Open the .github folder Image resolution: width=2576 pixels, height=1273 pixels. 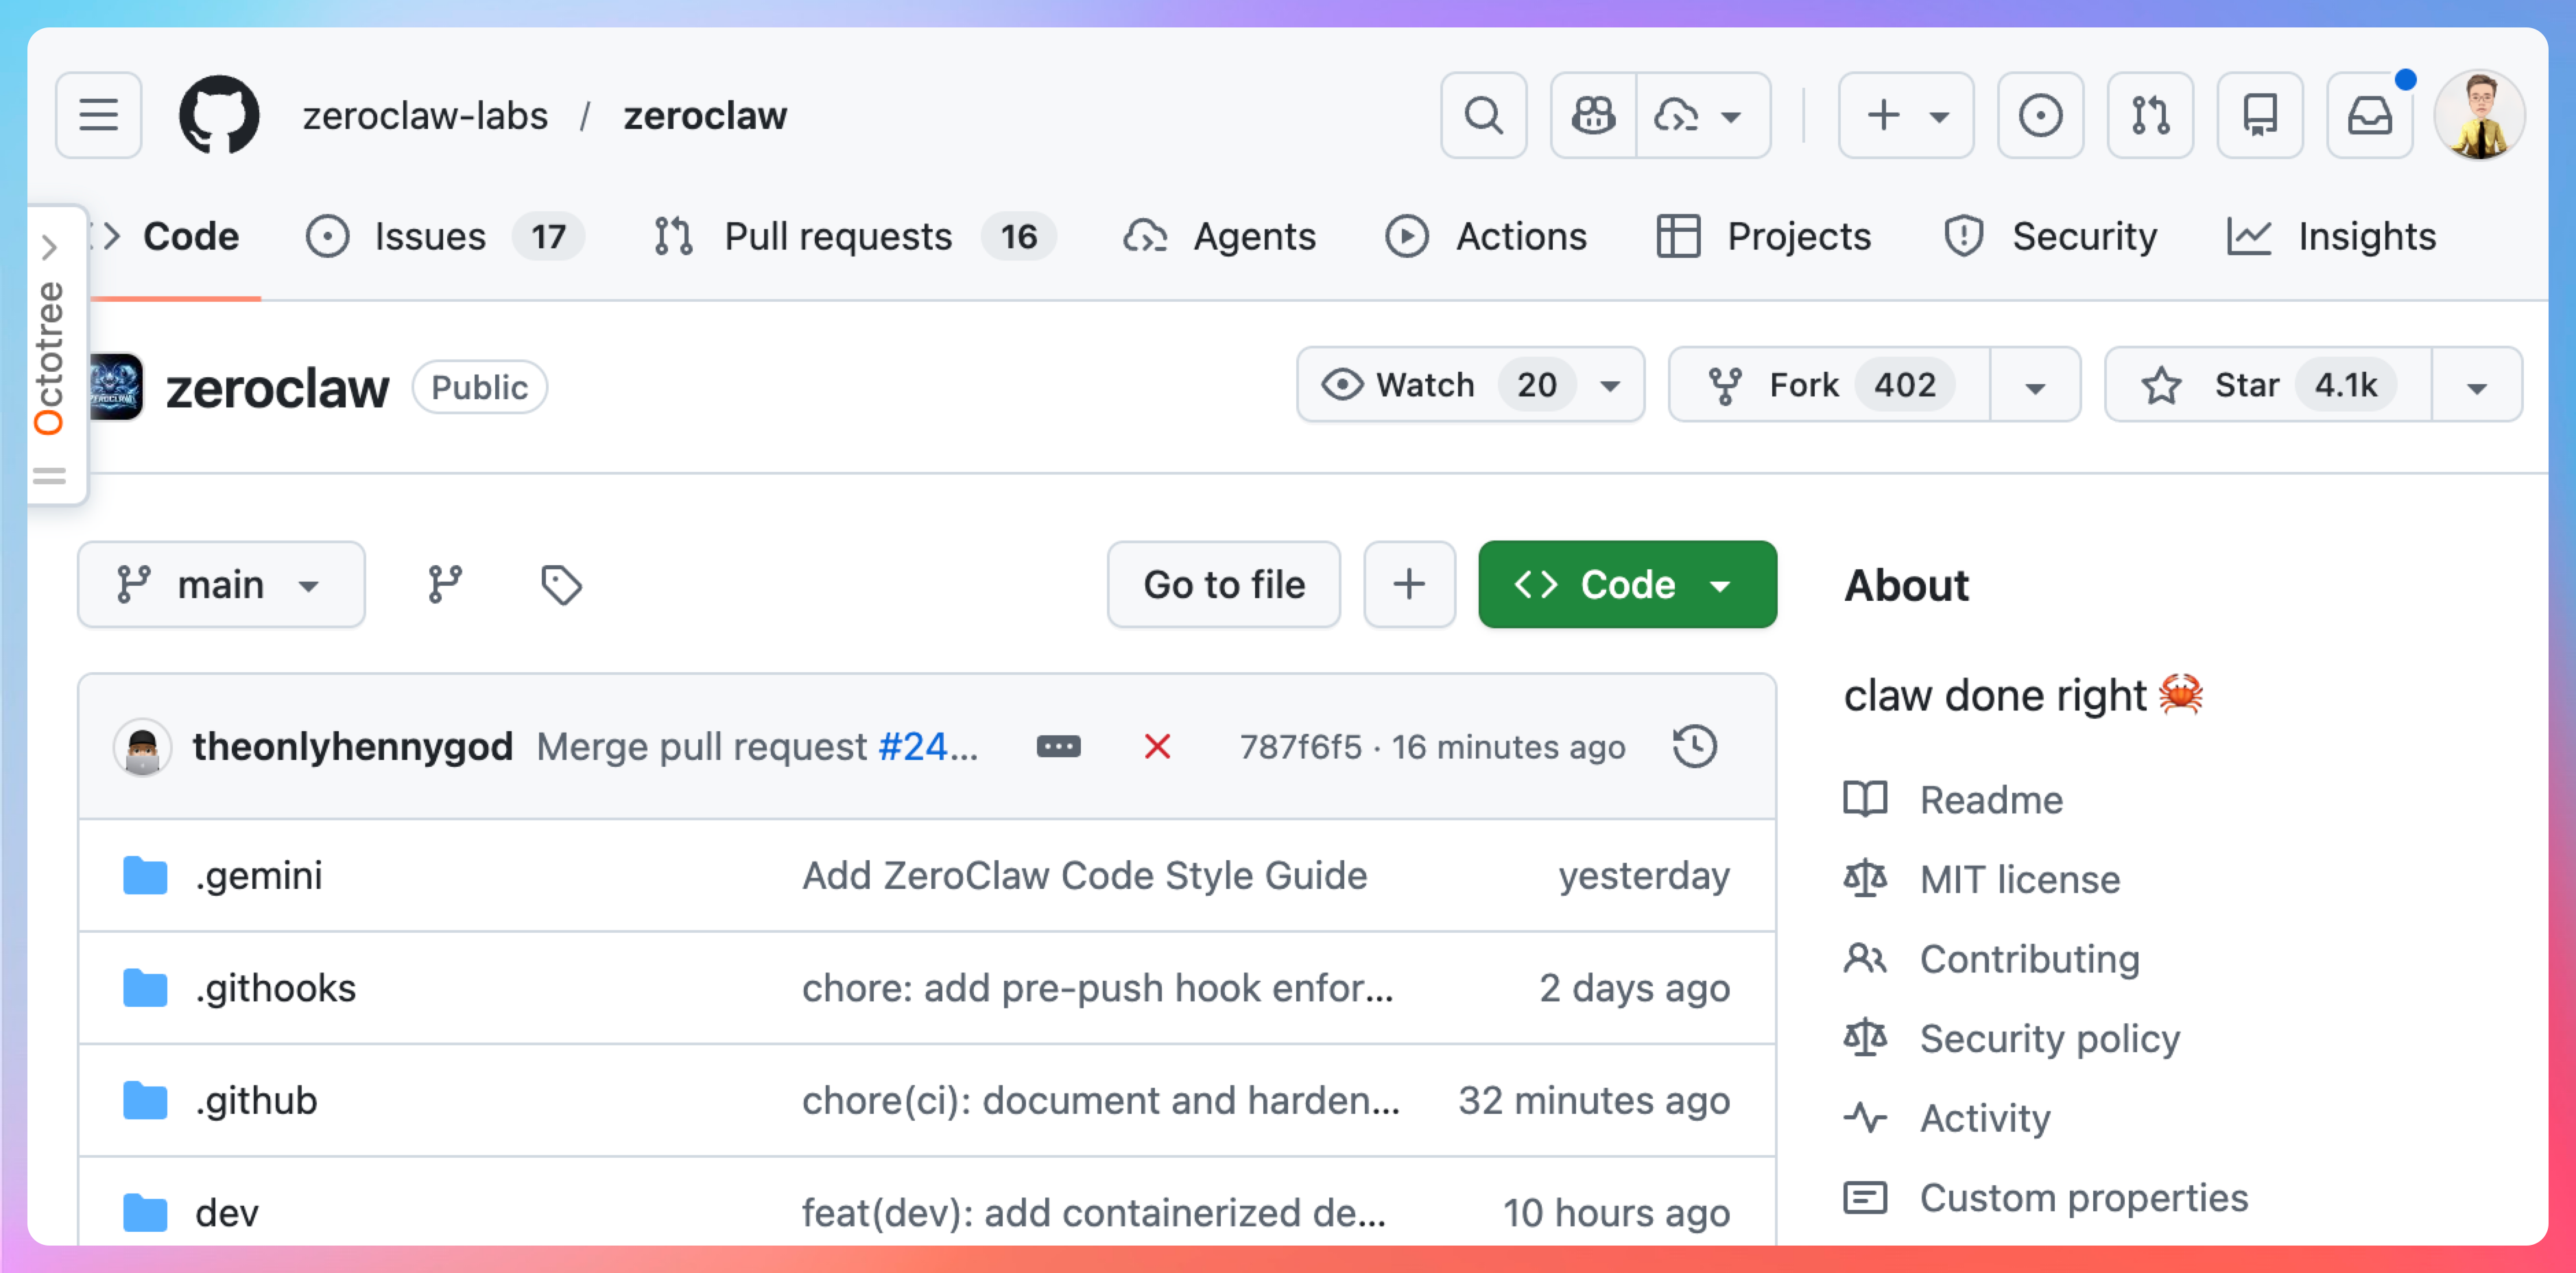point(256,1100)
